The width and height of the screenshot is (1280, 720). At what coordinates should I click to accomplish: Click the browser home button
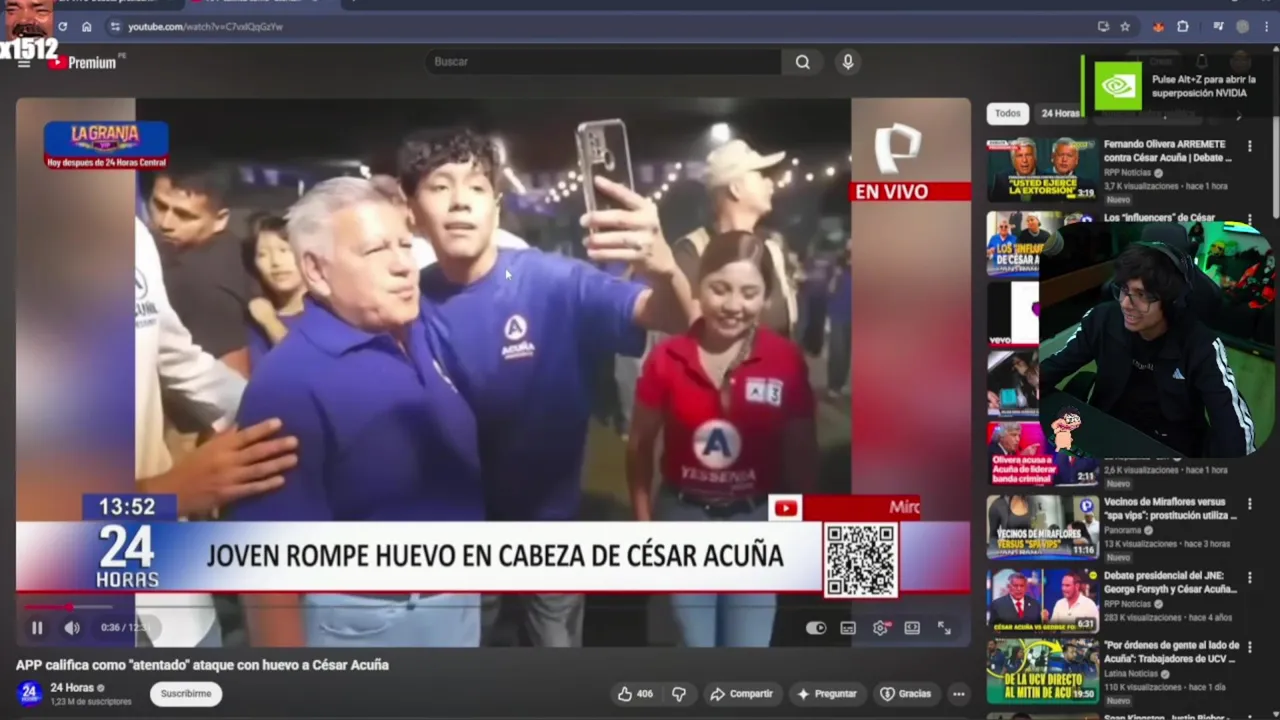pos(87,27)
